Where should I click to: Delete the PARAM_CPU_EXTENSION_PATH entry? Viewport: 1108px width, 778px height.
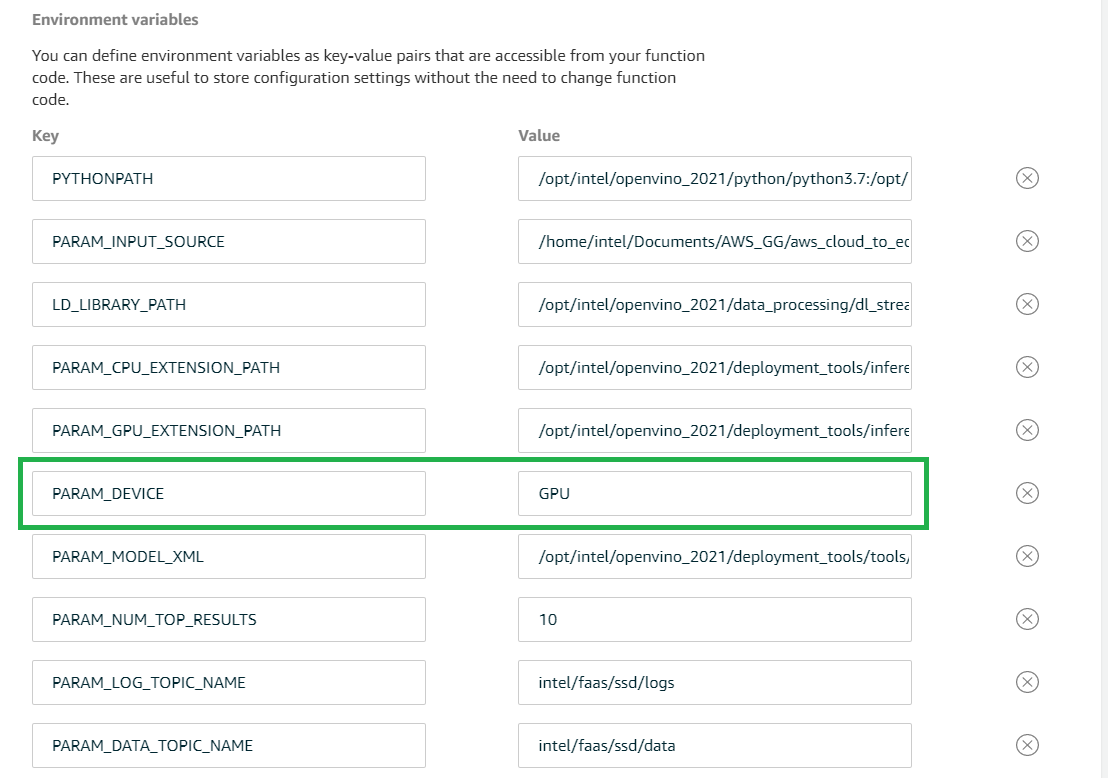point(1027,367)
